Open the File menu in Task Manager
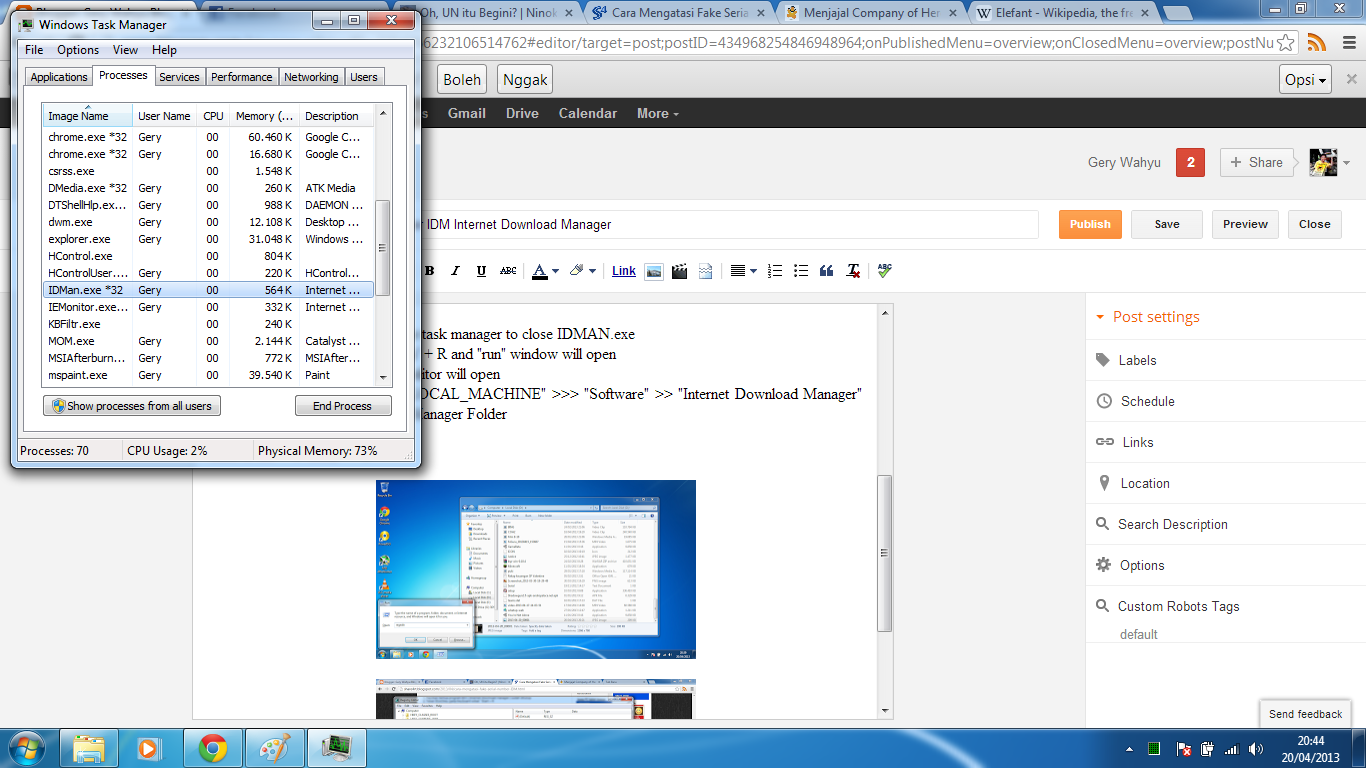Screen dimensions: 1366x768 click(x=34, y=50)
